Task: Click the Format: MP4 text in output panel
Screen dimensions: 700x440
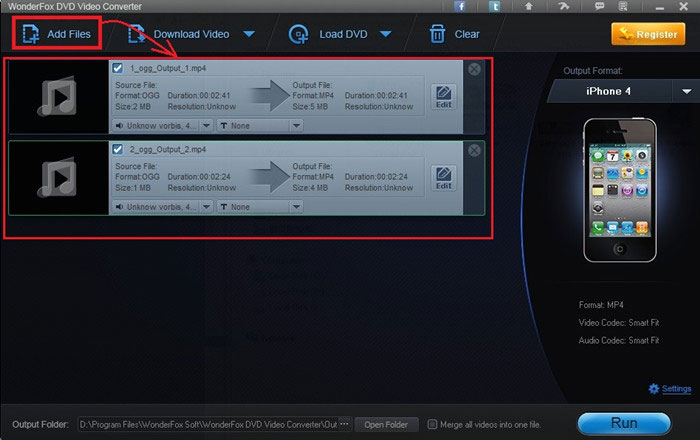Action: 601,305
